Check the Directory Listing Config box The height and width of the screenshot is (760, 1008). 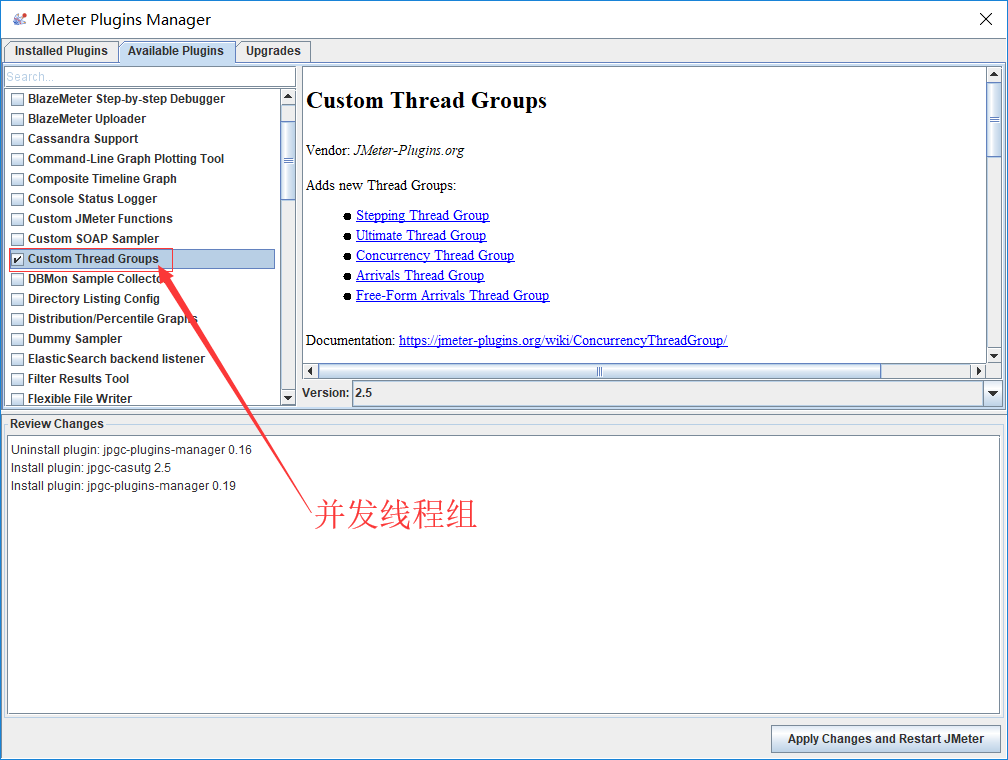point(17,299)
